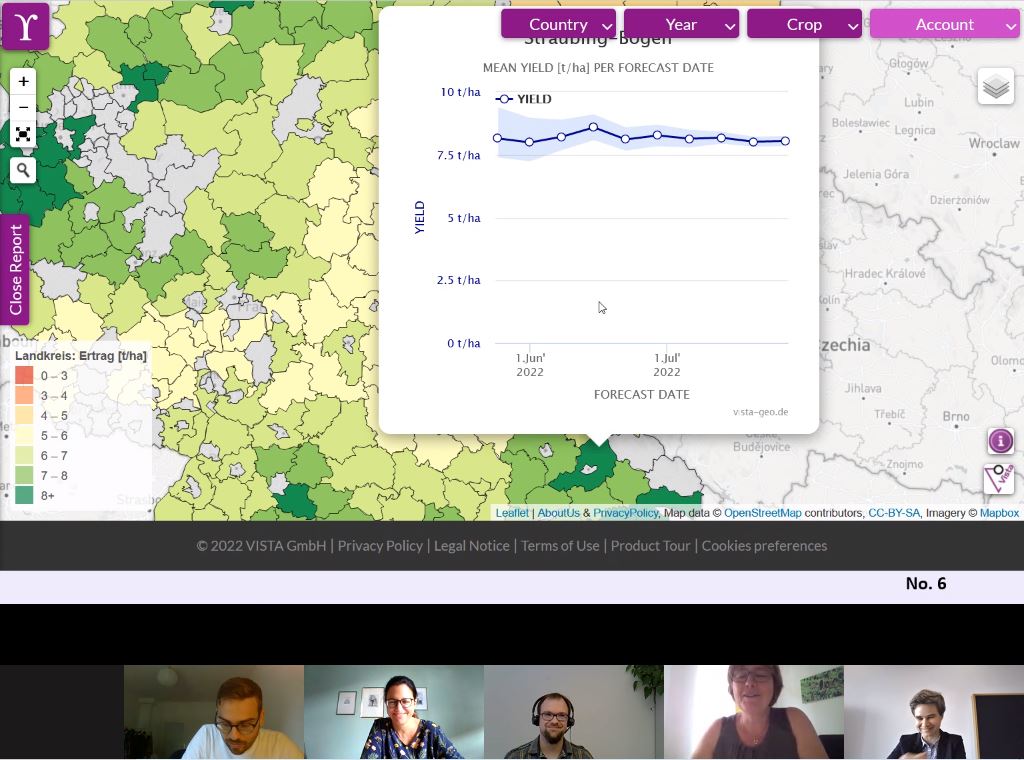Open the Leaflet attribution link
The image size is (1024, 760).
click(512, 513)
